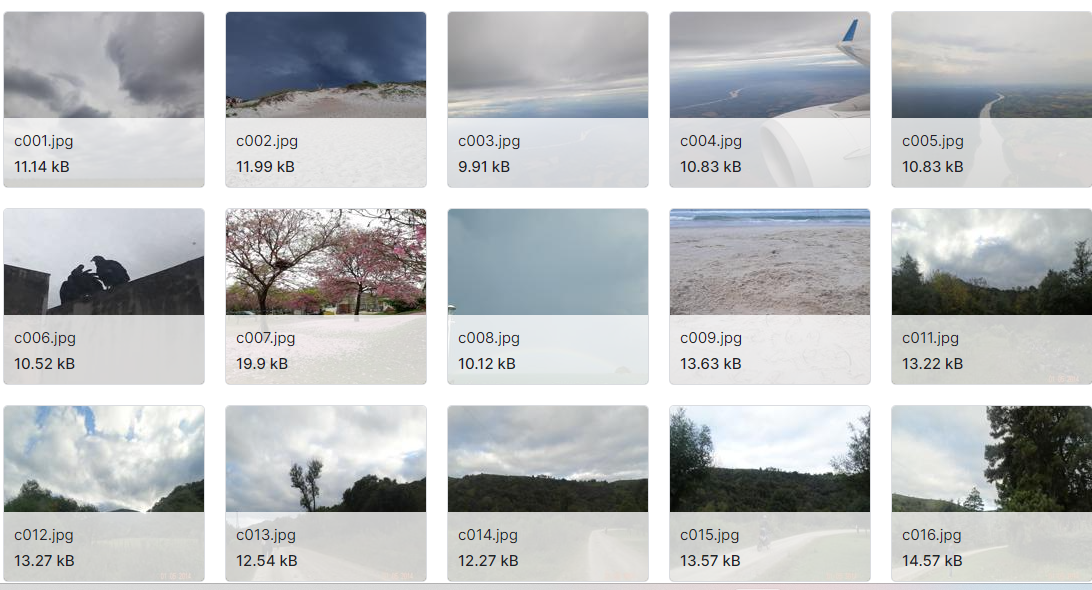Open c016.jpg tall pine tree photo
The height and width of the screenshot is (590, 1092).
tap(992, 459)
